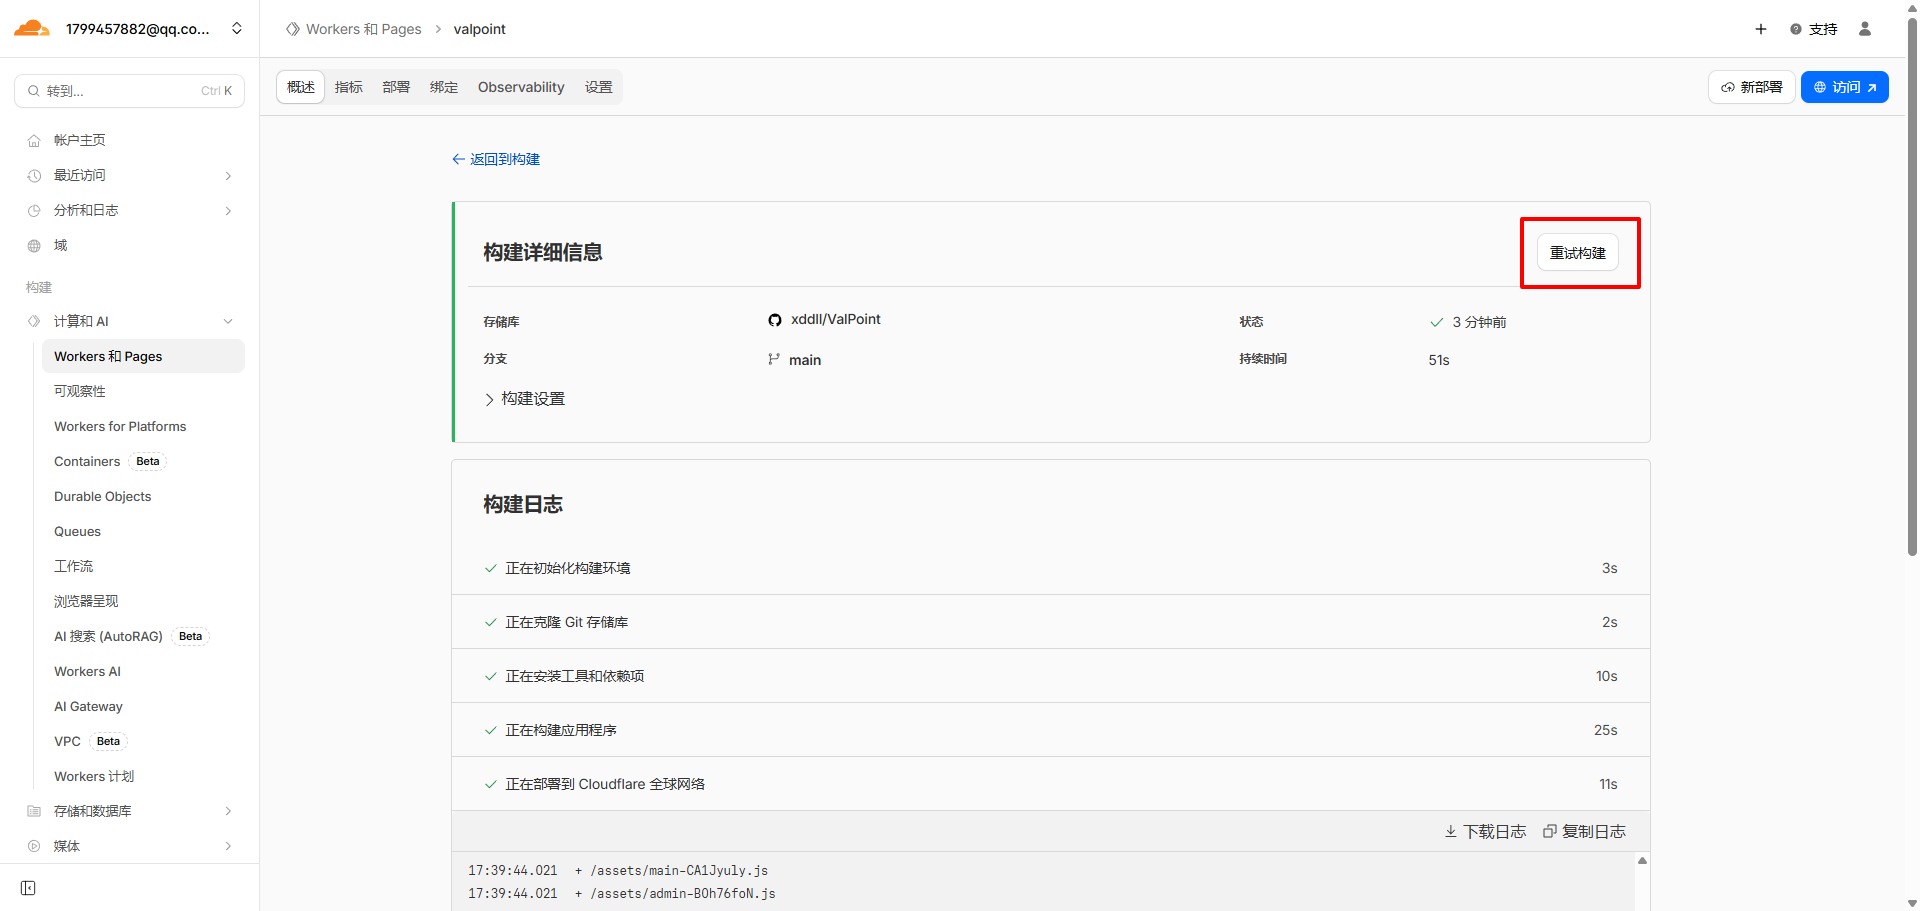Viewport: 1920px width, 911px height.
Task: Switch to the Observability tab
Action: (521, 87)
